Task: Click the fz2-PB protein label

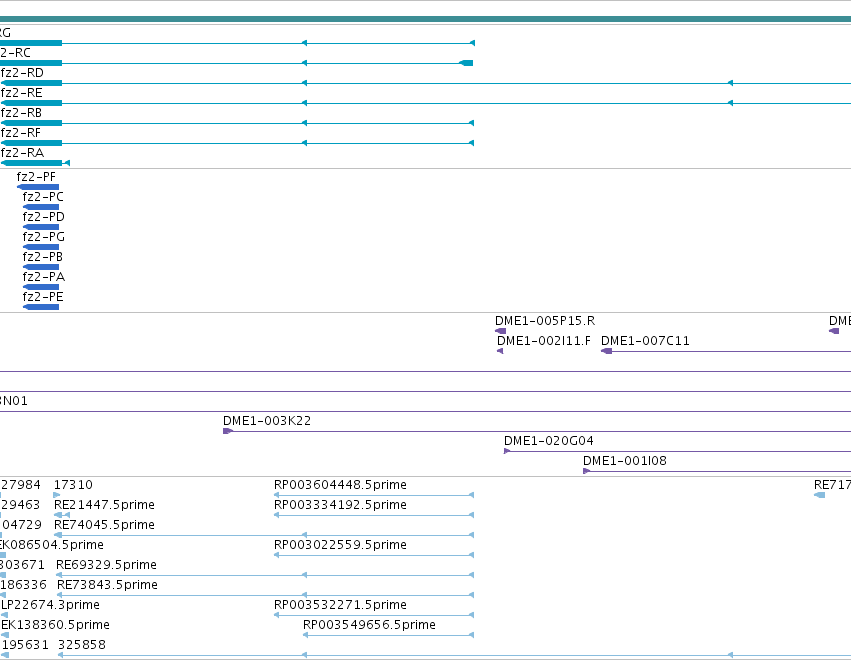Action: pyautogui.click(x=43, y=257)
